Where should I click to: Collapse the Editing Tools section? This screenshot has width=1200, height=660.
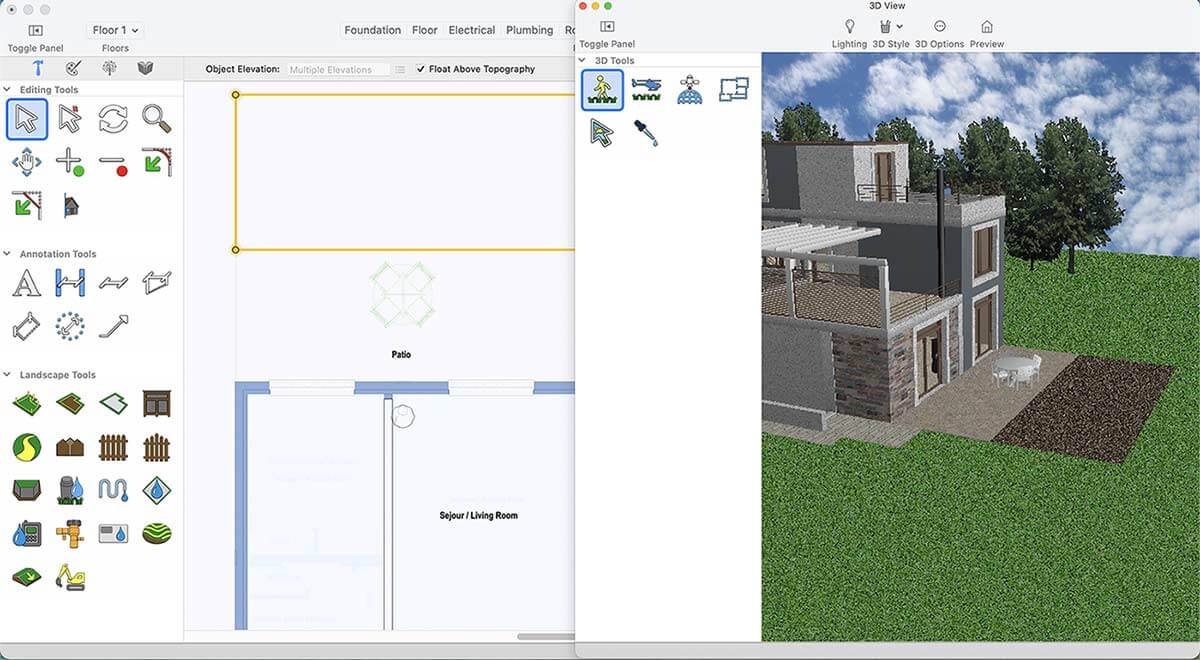tap(8, 90)
